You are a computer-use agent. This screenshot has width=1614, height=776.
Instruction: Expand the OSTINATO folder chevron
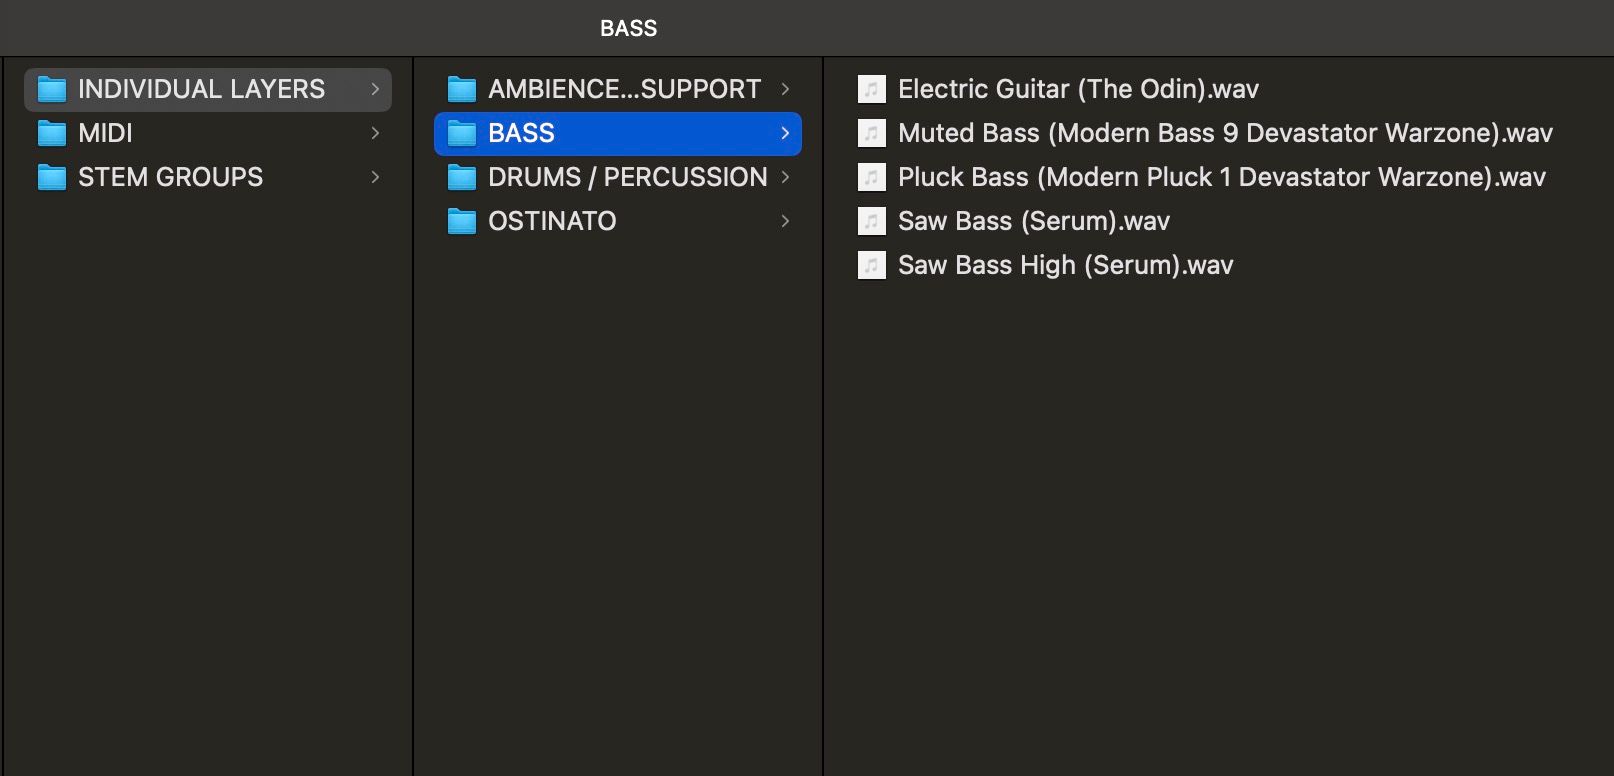[785, 221]
